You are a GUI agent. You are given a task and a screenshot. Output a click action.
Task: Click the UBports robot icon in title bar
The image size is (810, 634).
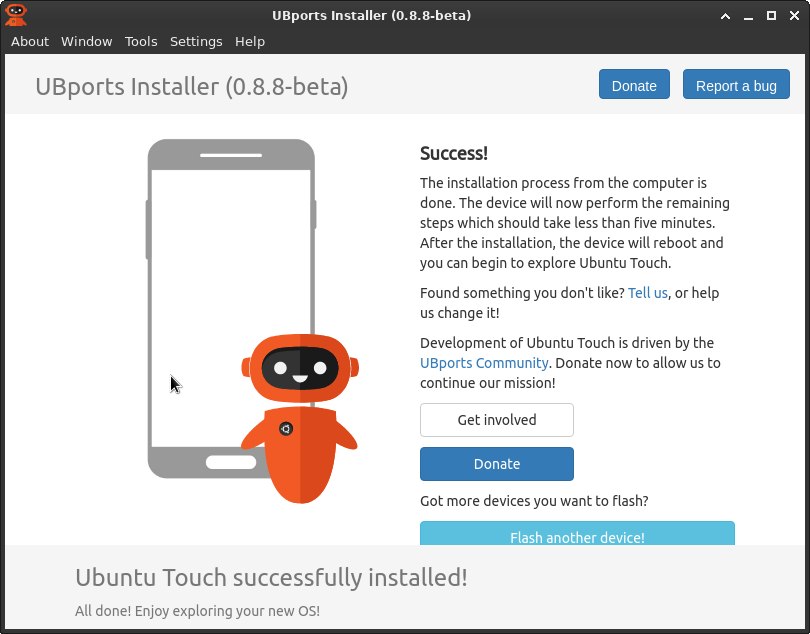pos(15,14)
